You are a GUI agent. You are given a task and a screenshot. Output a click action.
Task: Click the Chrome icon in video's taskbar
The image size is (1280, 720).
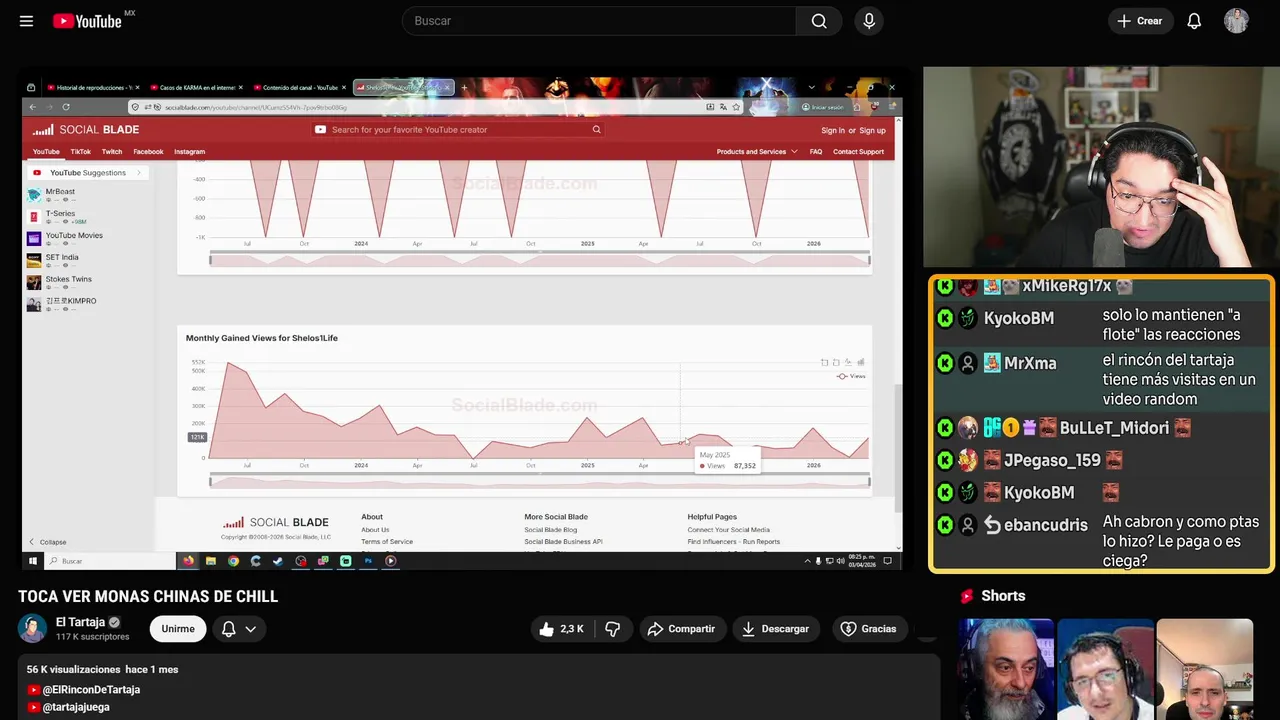click(x=233, y=561)
